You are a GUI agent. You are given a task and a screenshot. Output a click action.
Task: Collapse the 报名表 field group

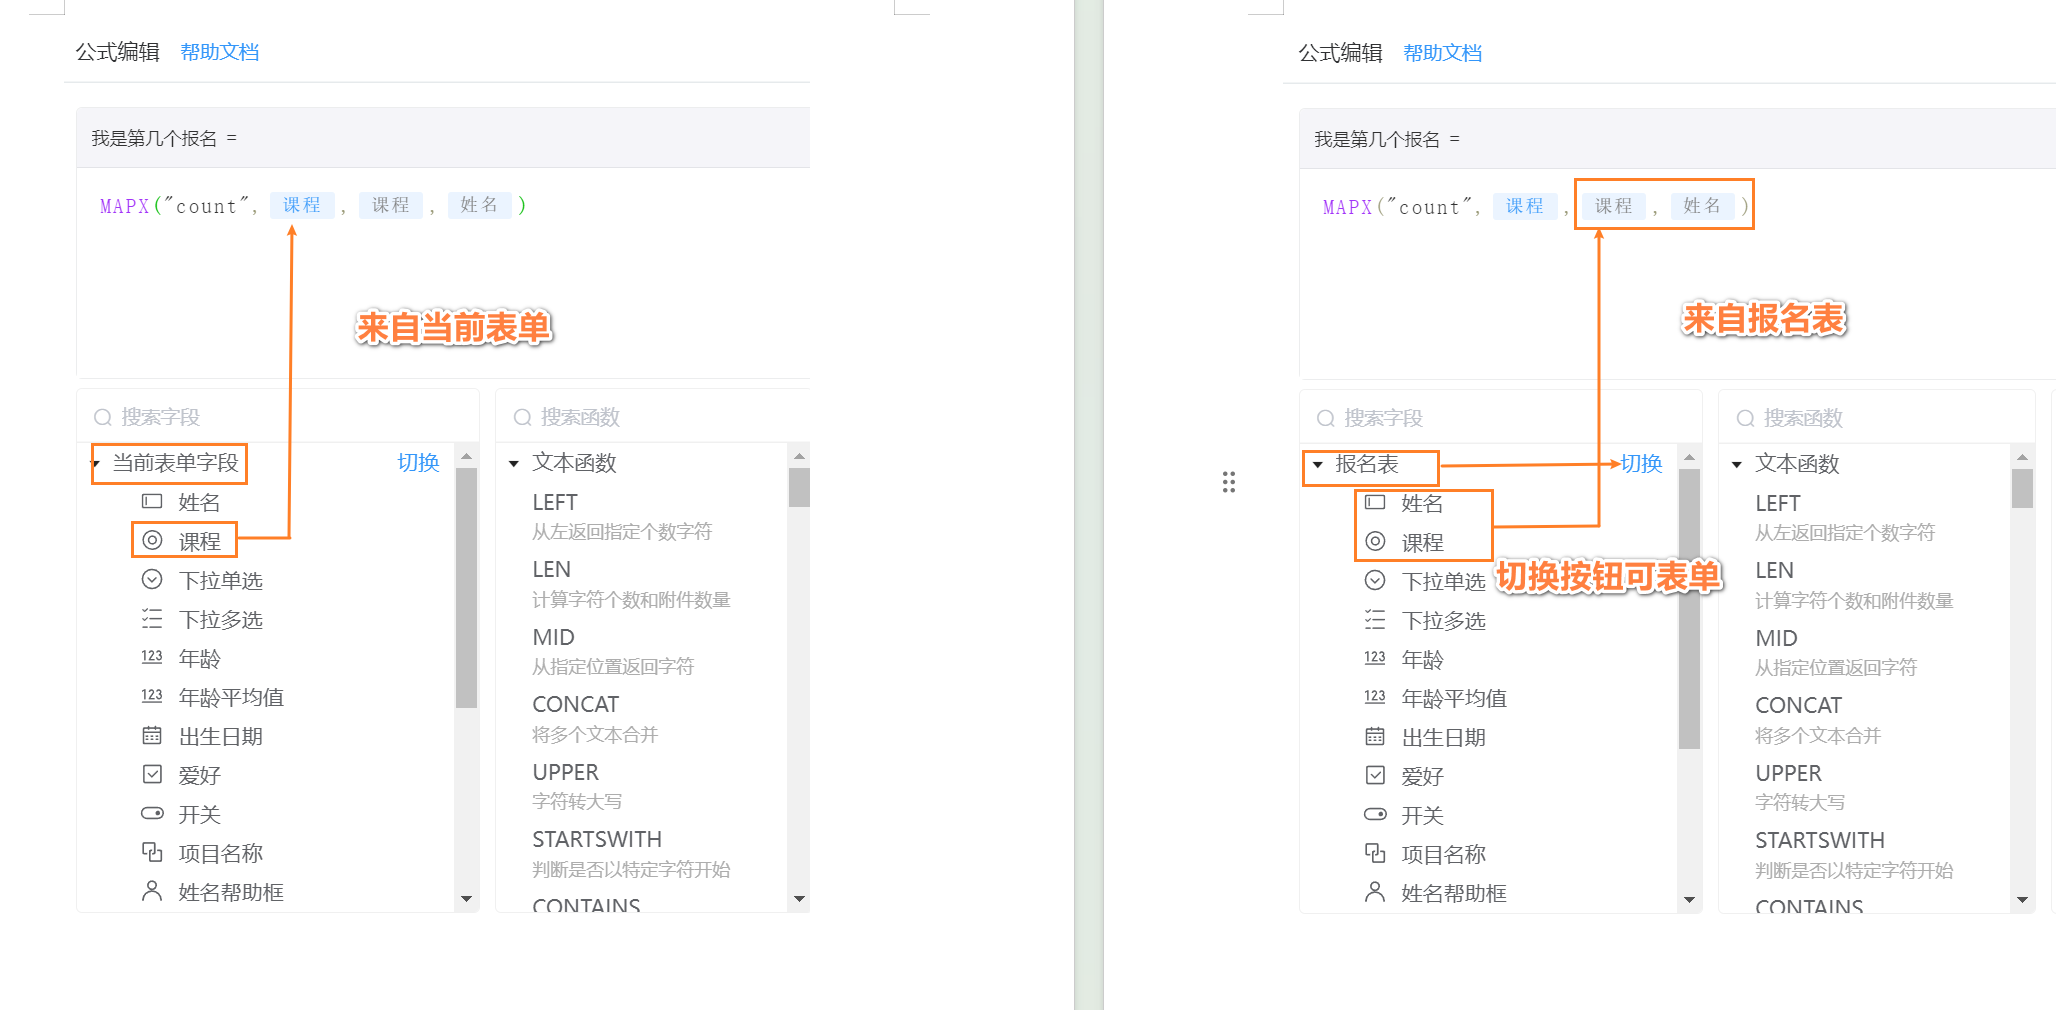point(1318,465)
